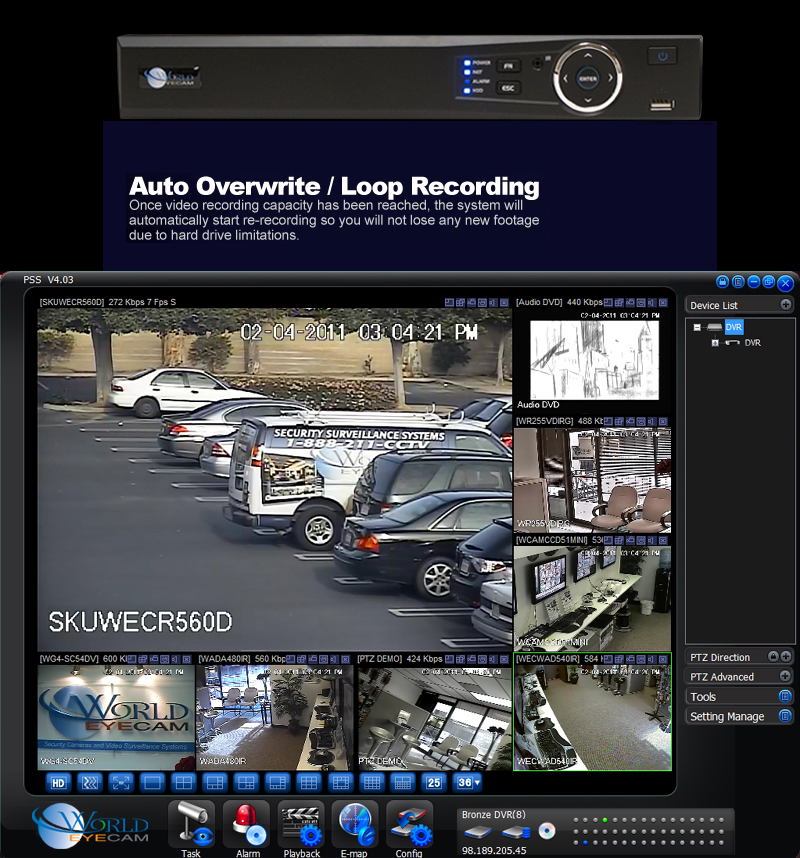Select the child DVR entry in device tree
The width and height of the screenshot is (800, 858).
752,343
